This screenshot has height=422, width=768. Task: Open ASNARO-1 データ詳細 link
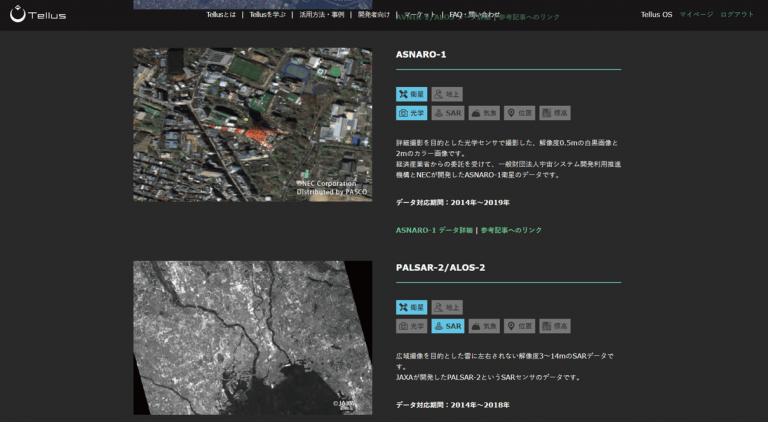434,230
